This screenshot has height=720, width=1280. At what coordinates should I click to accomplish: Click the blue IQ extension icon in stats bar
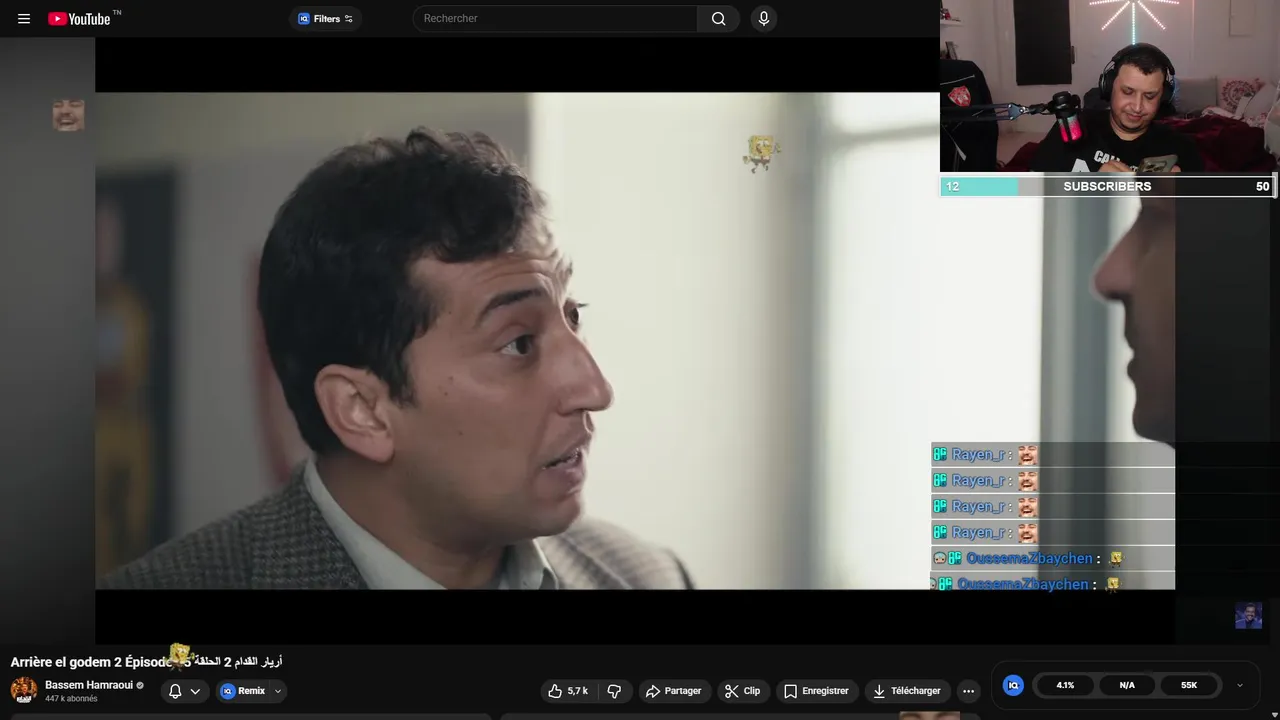(1013, 685)
